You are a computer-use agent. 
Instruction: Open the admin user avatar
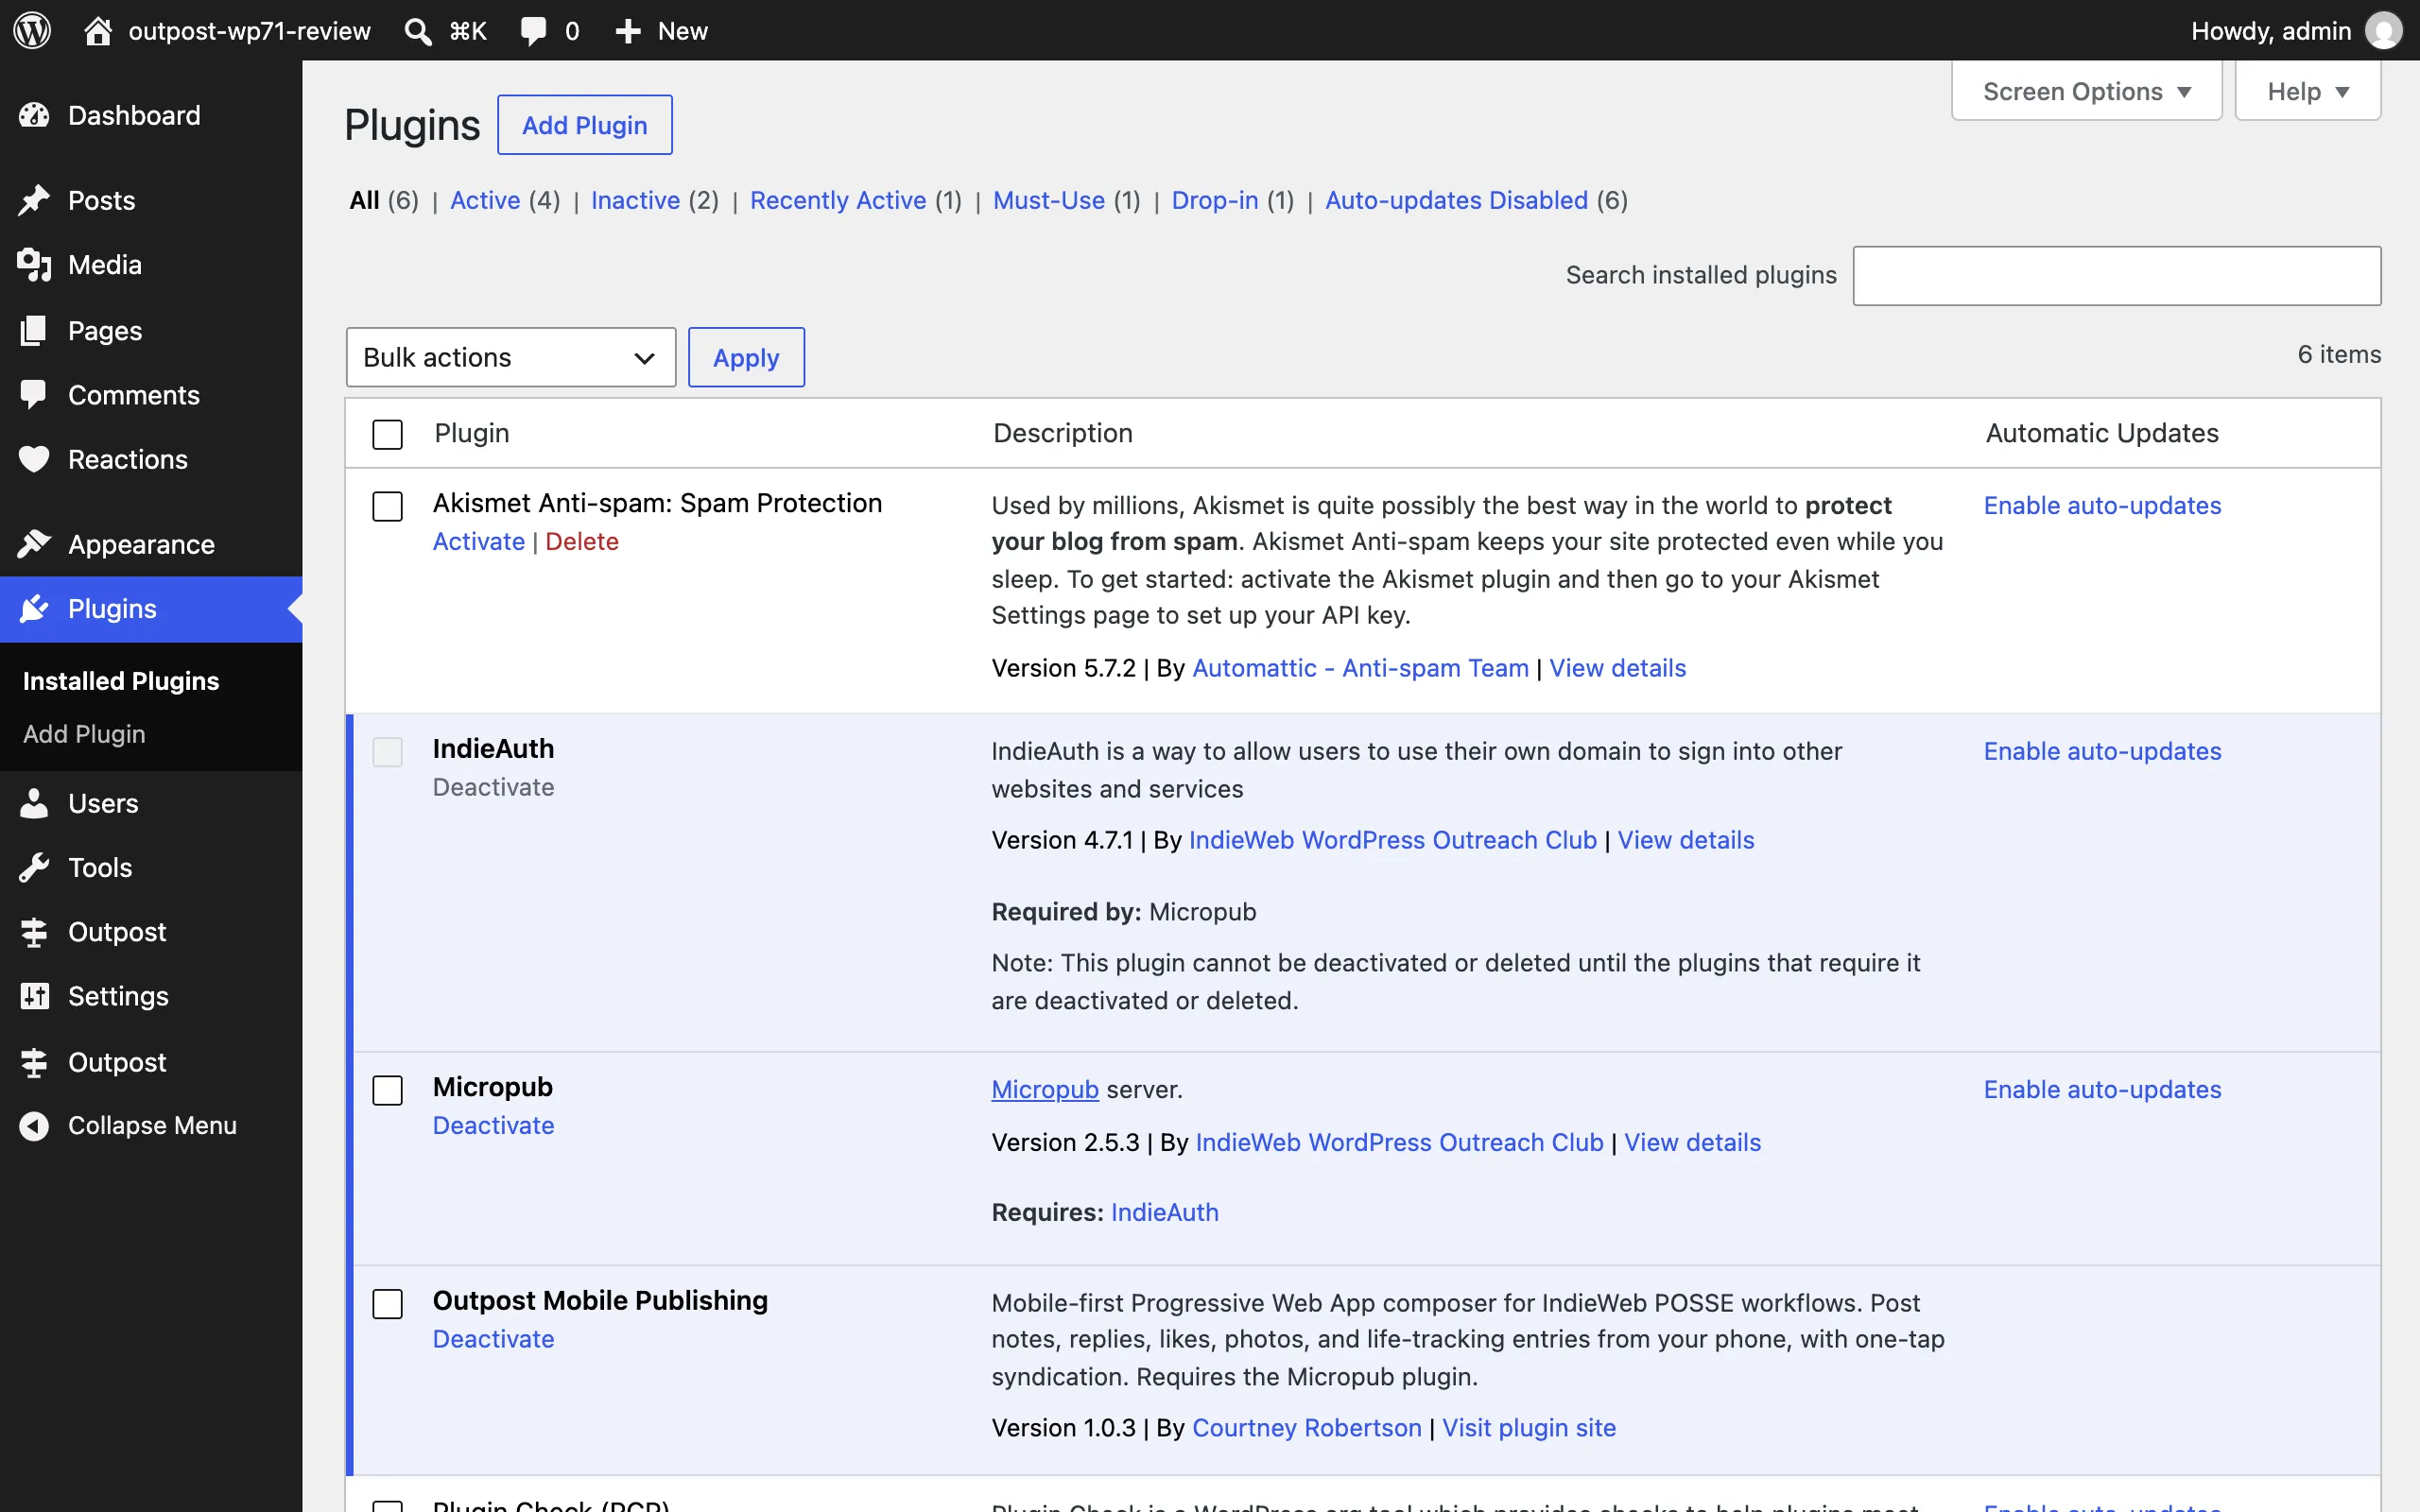2383,30
